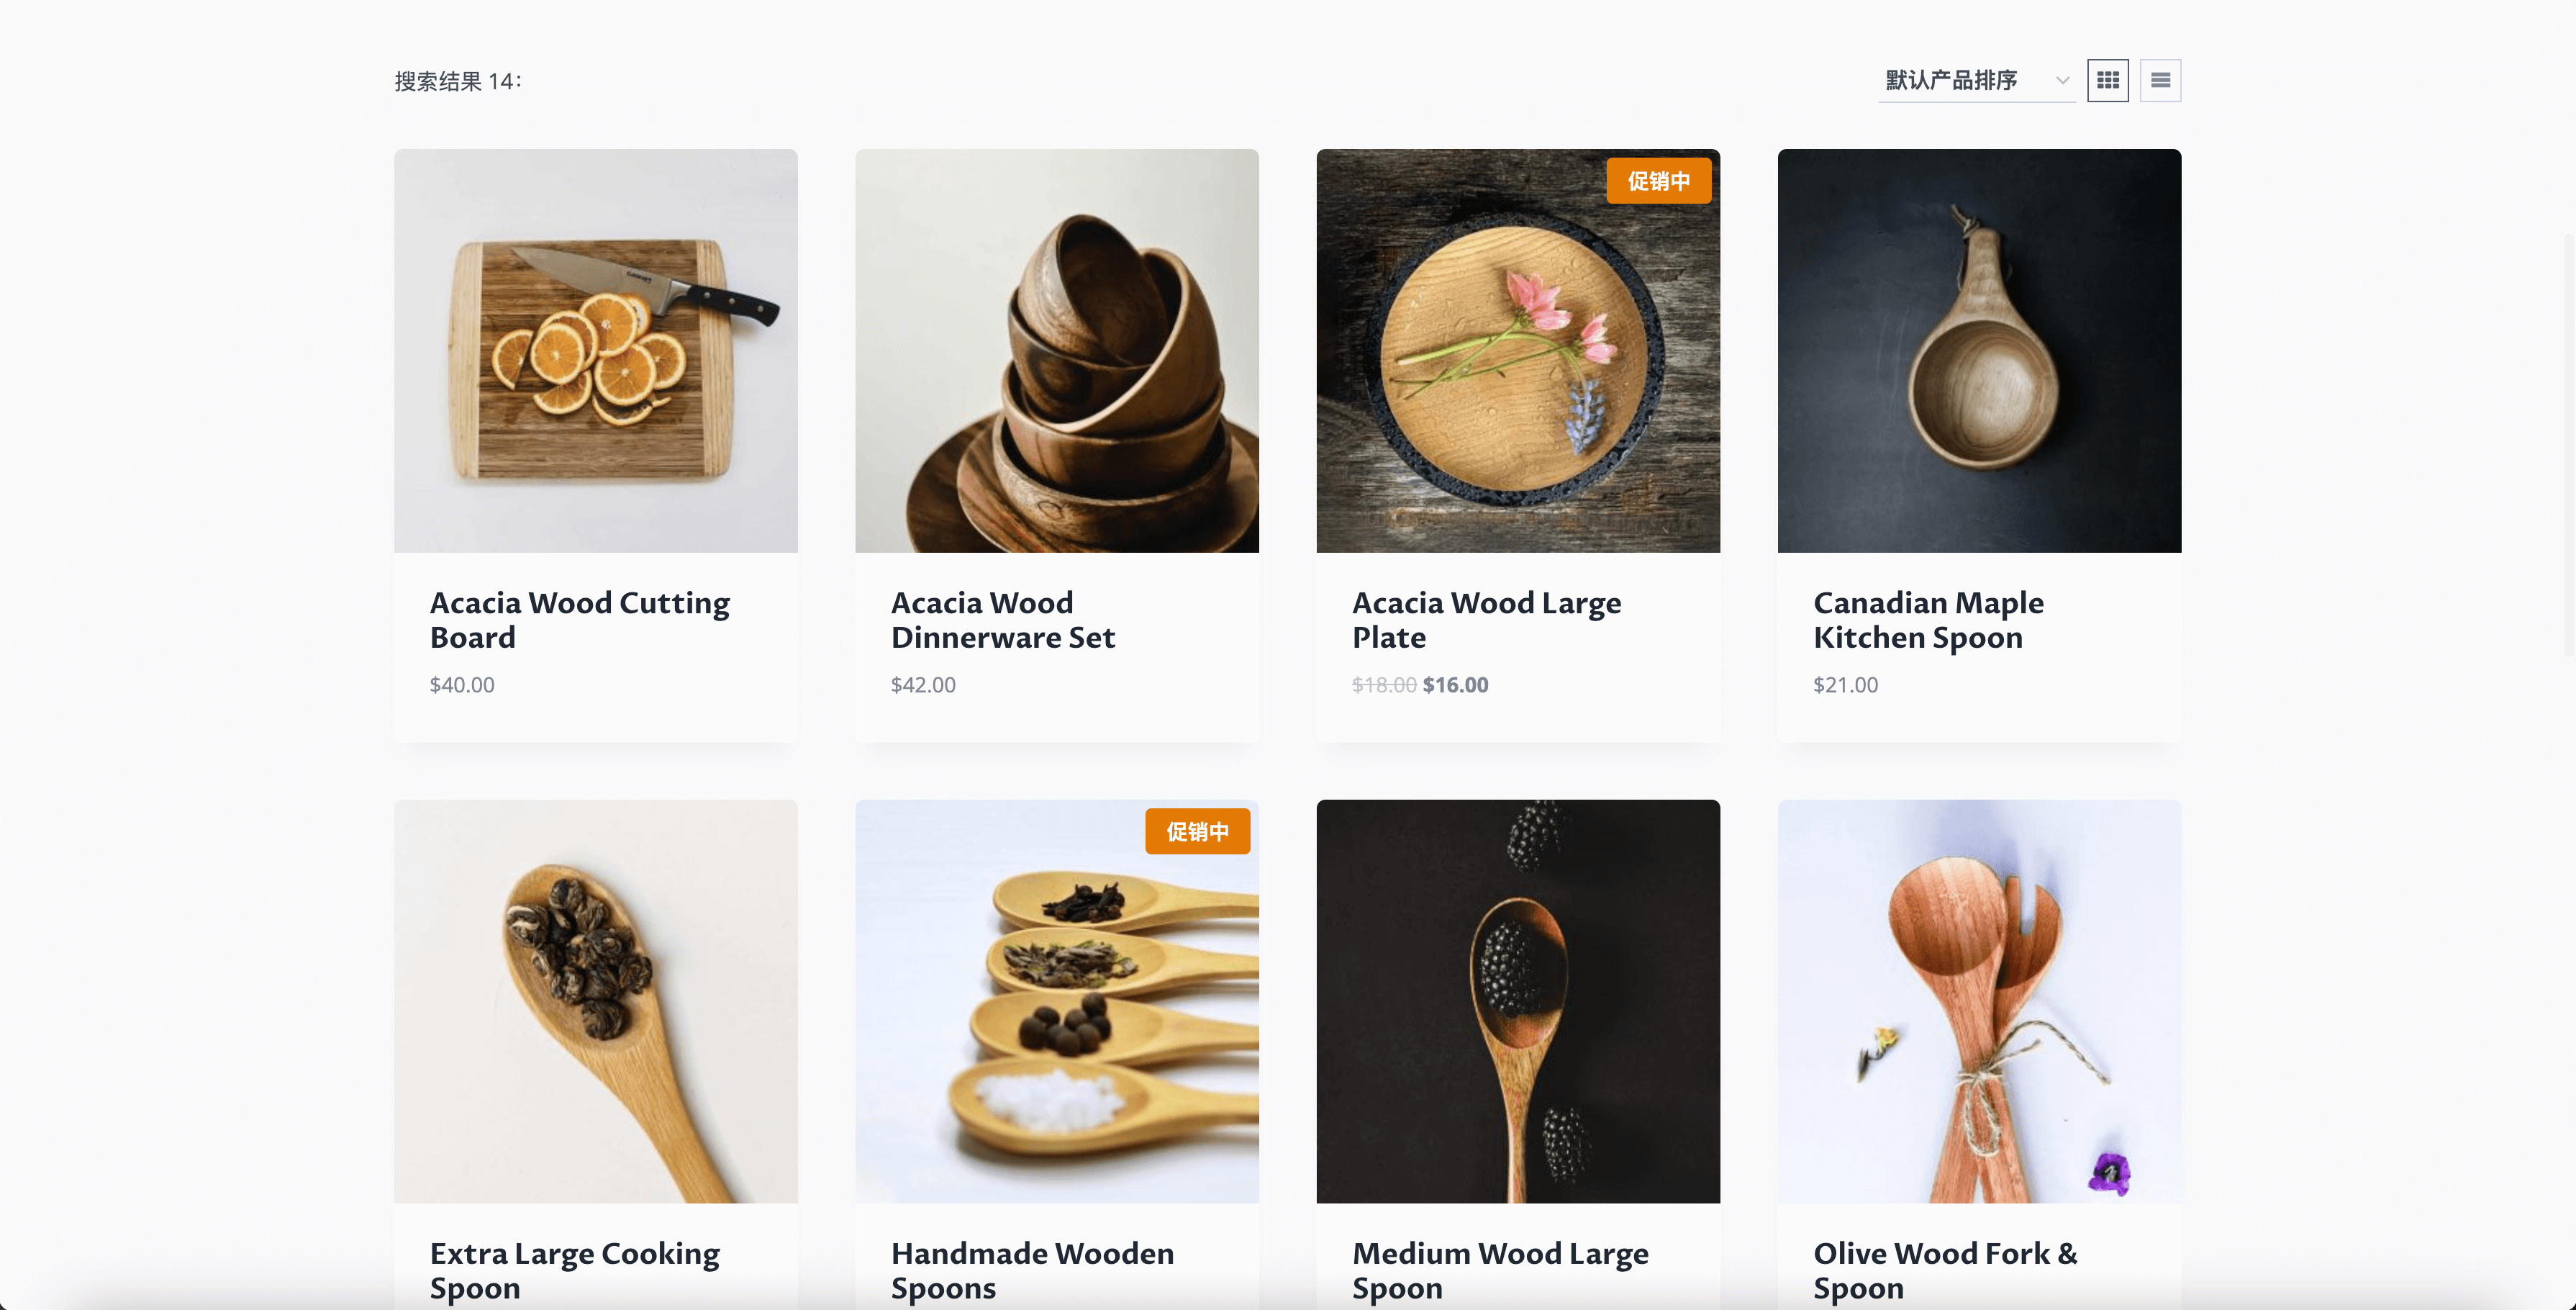The width and height of the screenshot is (2576, 1310).
Task: Click the Acacia Wood Large Plate title
Action: tap(1486, 620)
